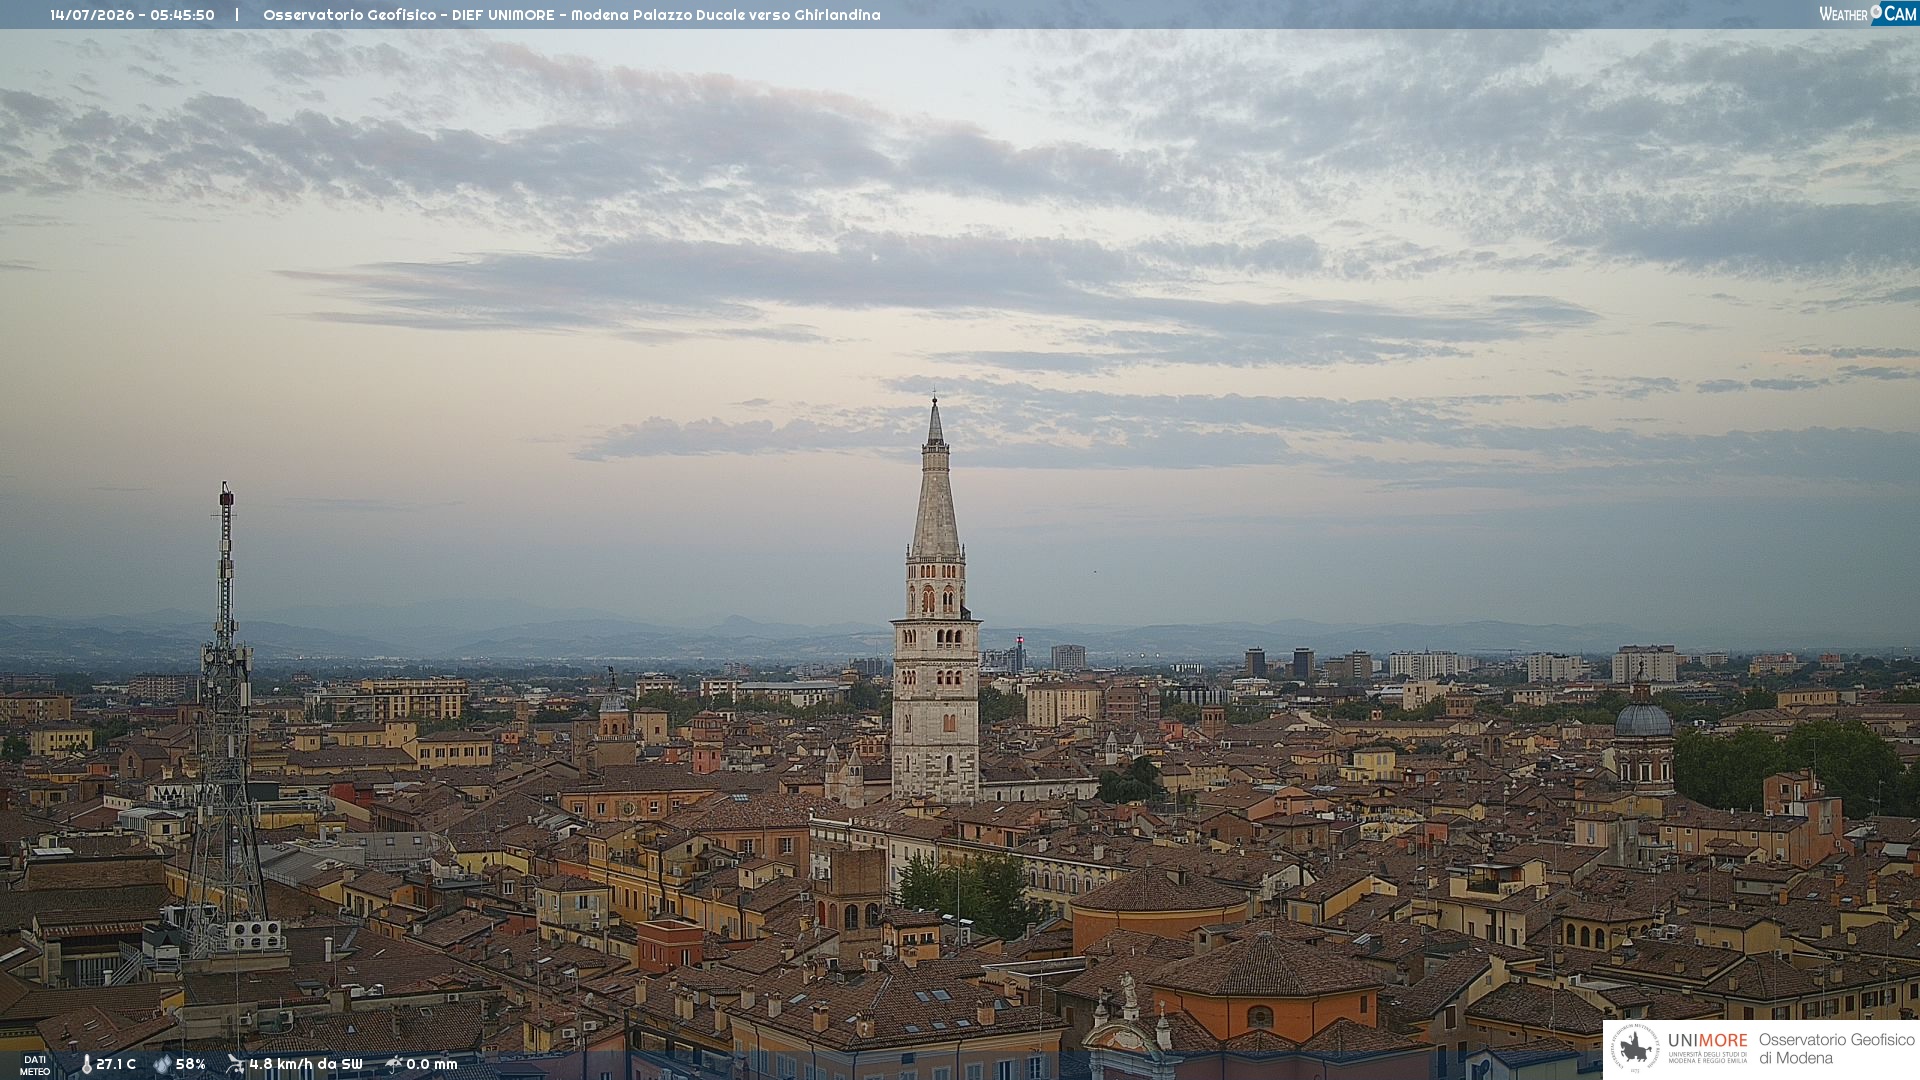The width and height of the screenshot is (1920, 1080).
Task: Click the Osservatorio Geofisico camera title text
Action: pyautogui.click(x=572, y=15)
